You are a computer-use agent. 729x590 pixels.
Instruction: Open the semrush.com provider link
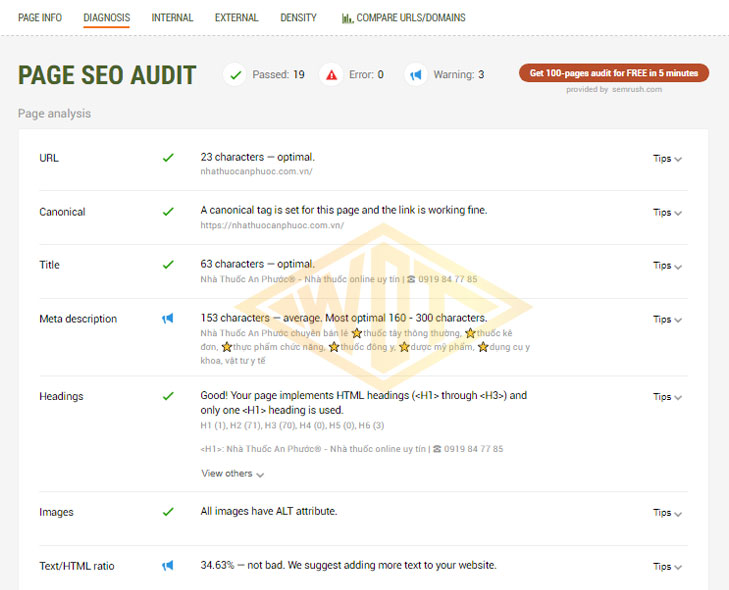tap(636, 89)
